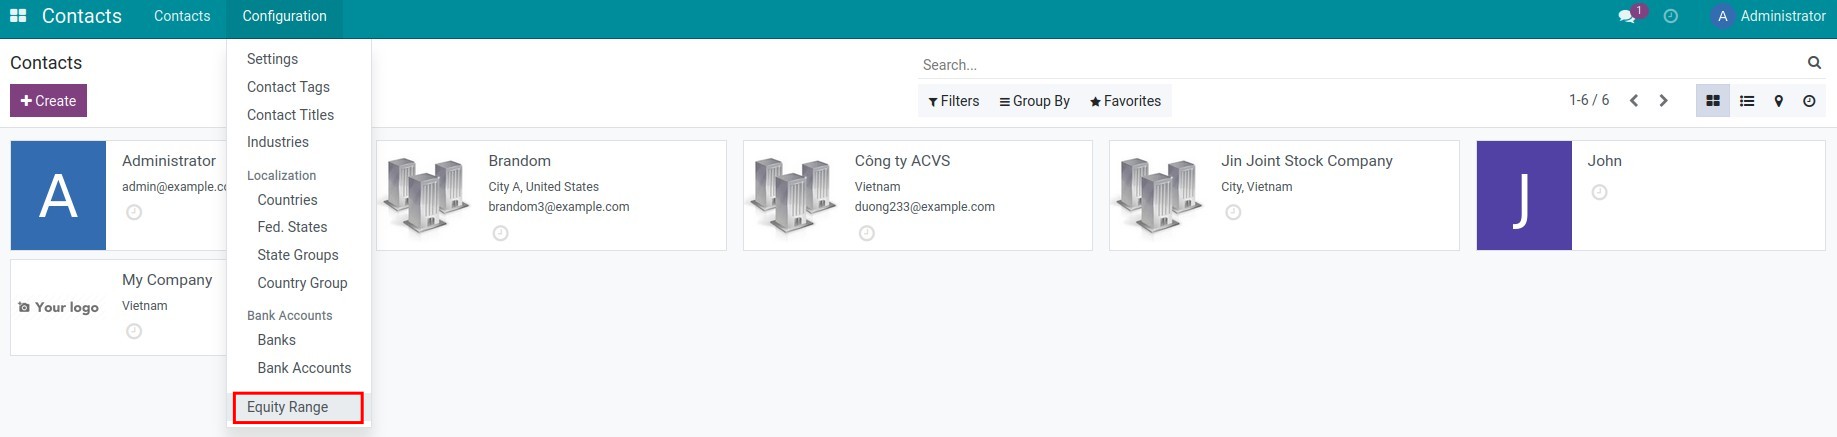The image size is (1837, 437).
Task: Click the Search input field
Action: click(x=1360, y=64)
